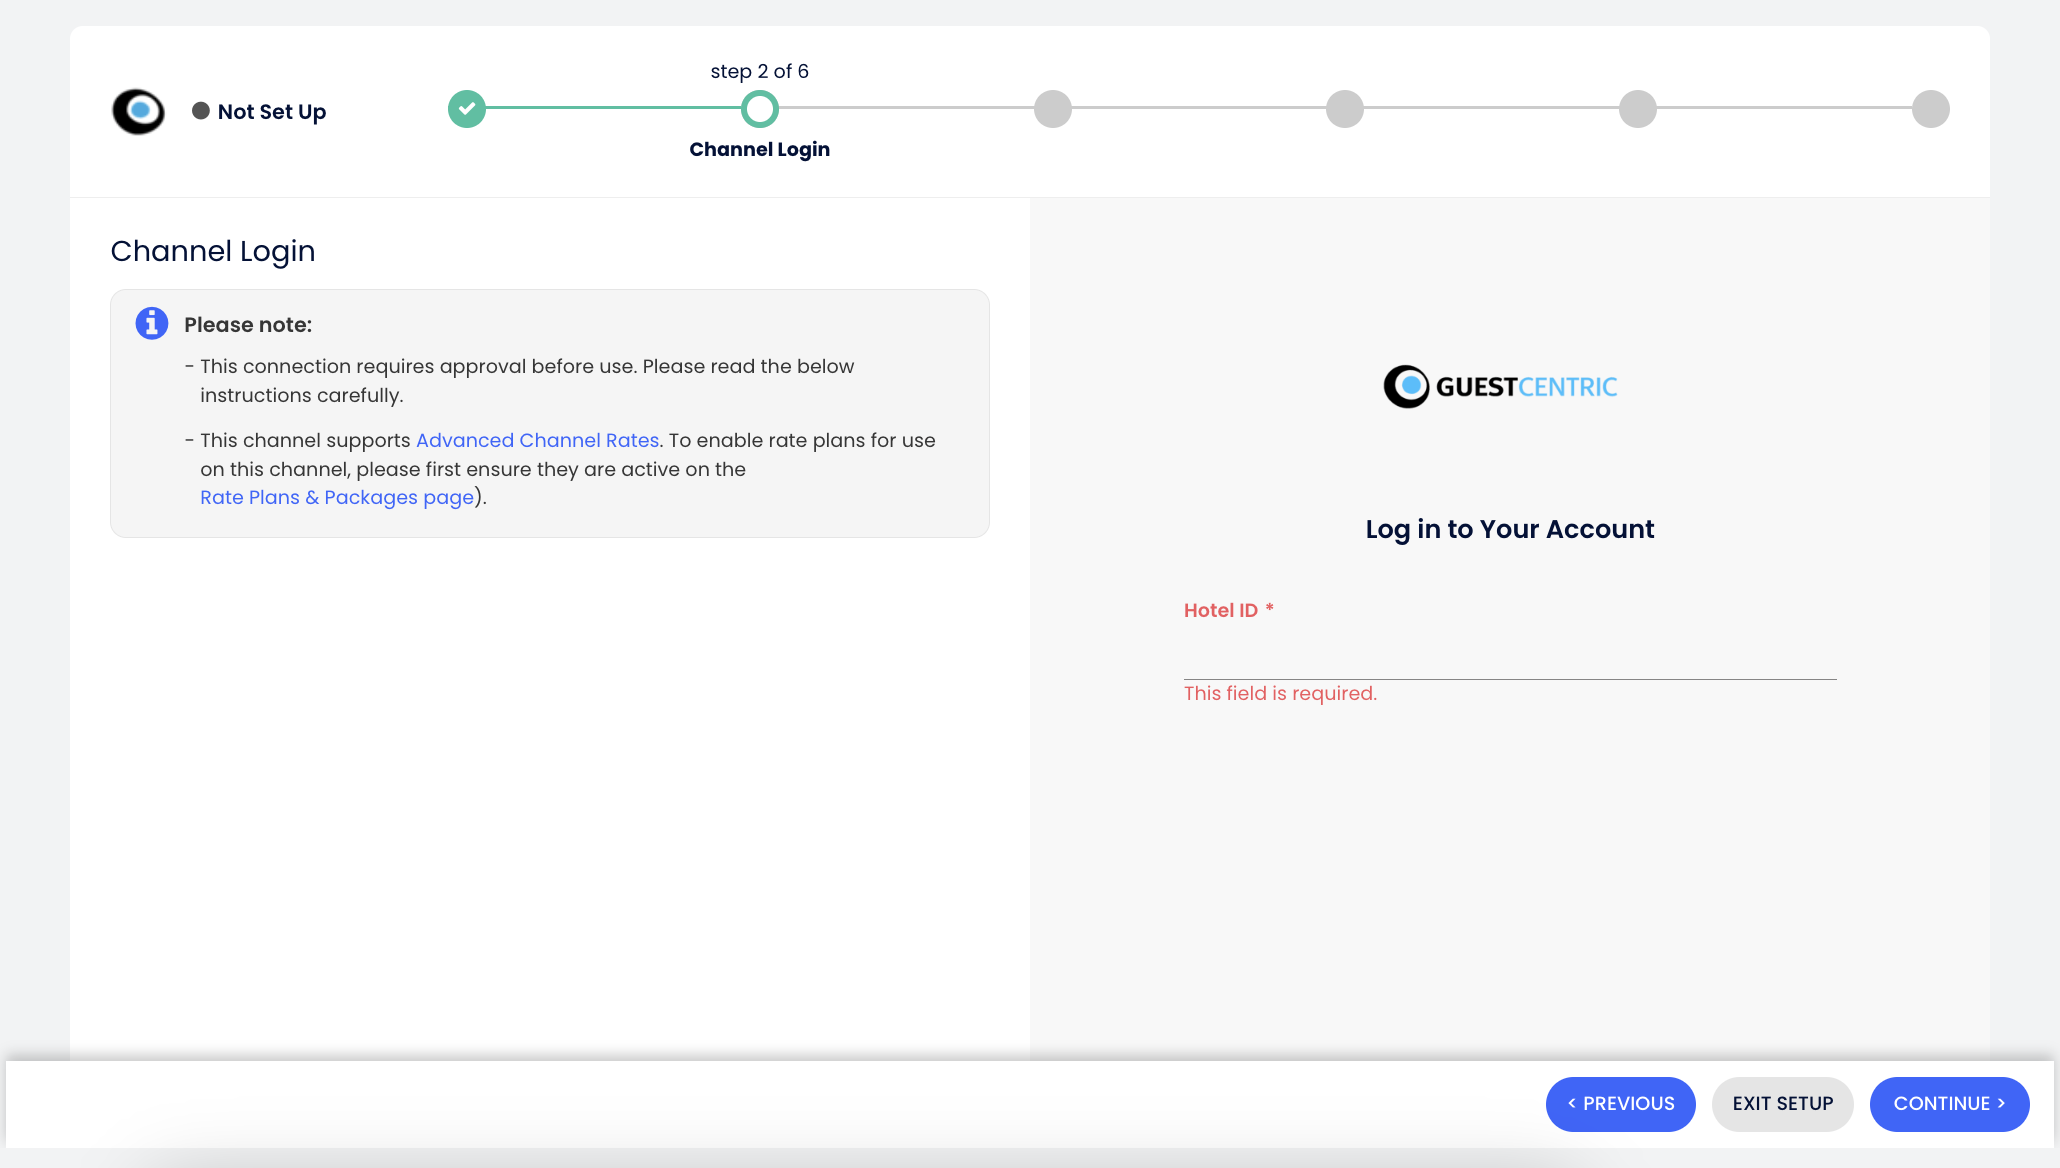Screen dimensions: 2060x1168
Task: Click the step 2 of 6 text
Action: click(759, 71)
